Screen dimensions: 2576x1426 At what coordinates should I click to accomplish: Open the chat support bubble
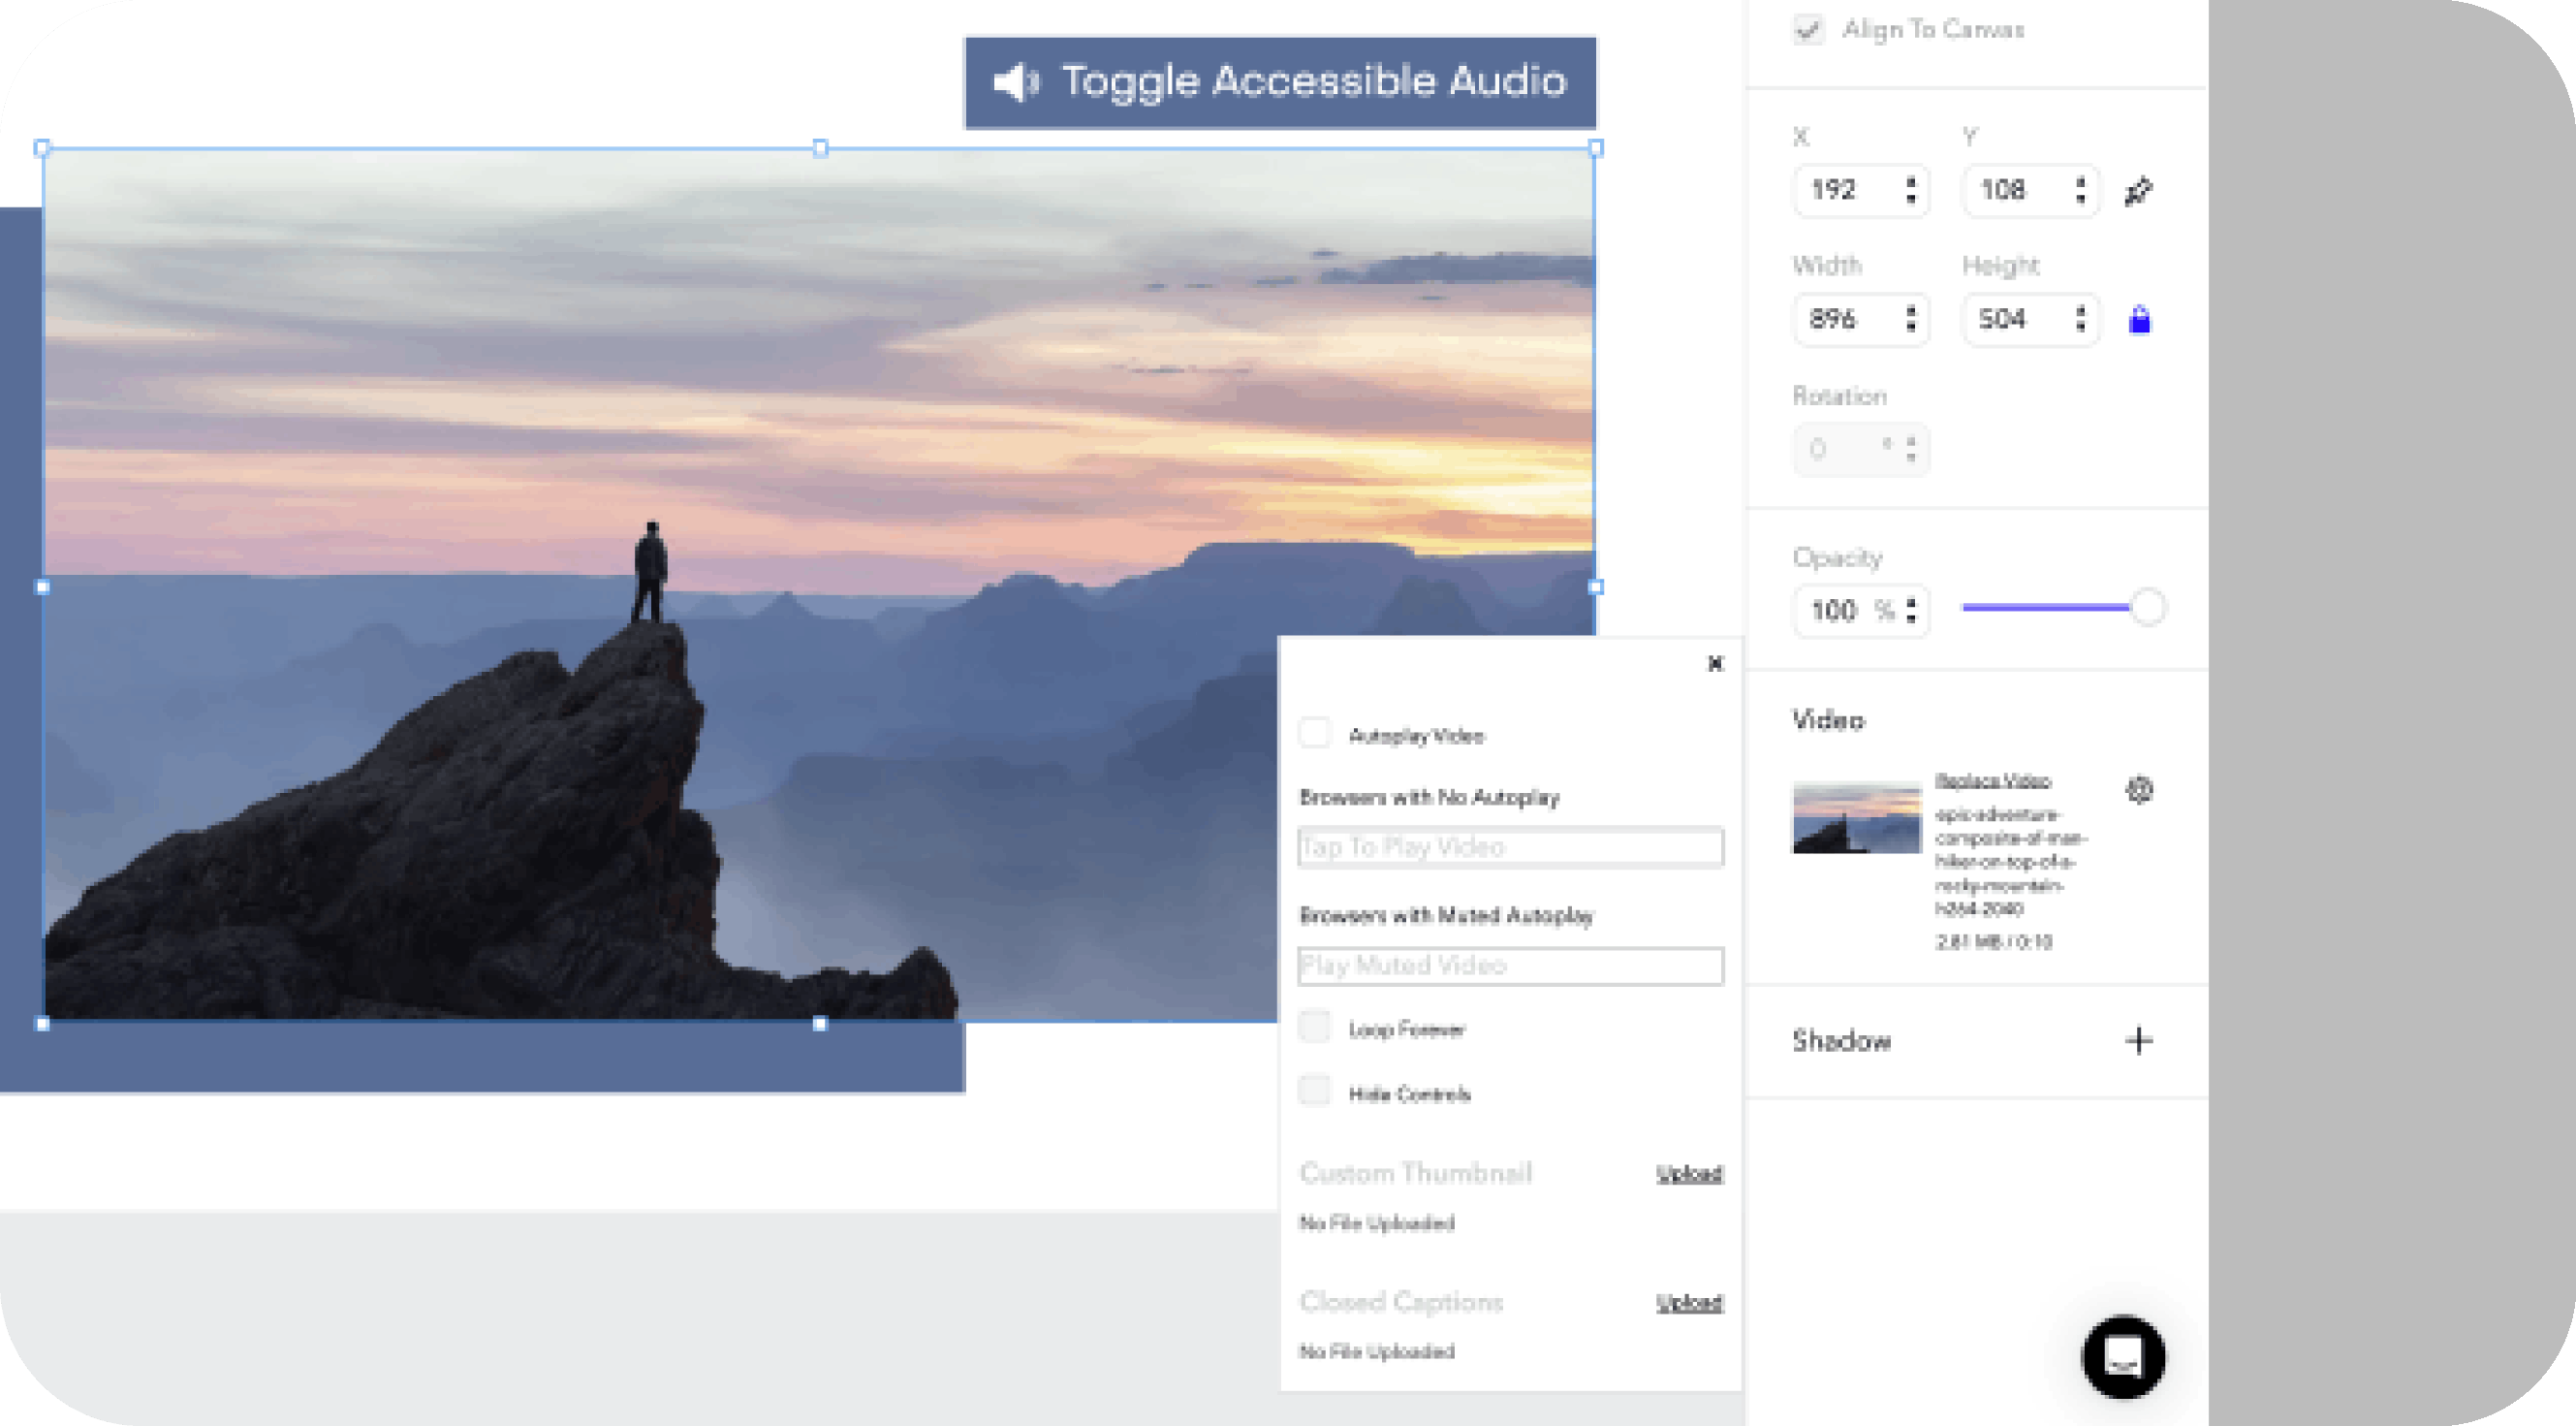(2123, 1357)
